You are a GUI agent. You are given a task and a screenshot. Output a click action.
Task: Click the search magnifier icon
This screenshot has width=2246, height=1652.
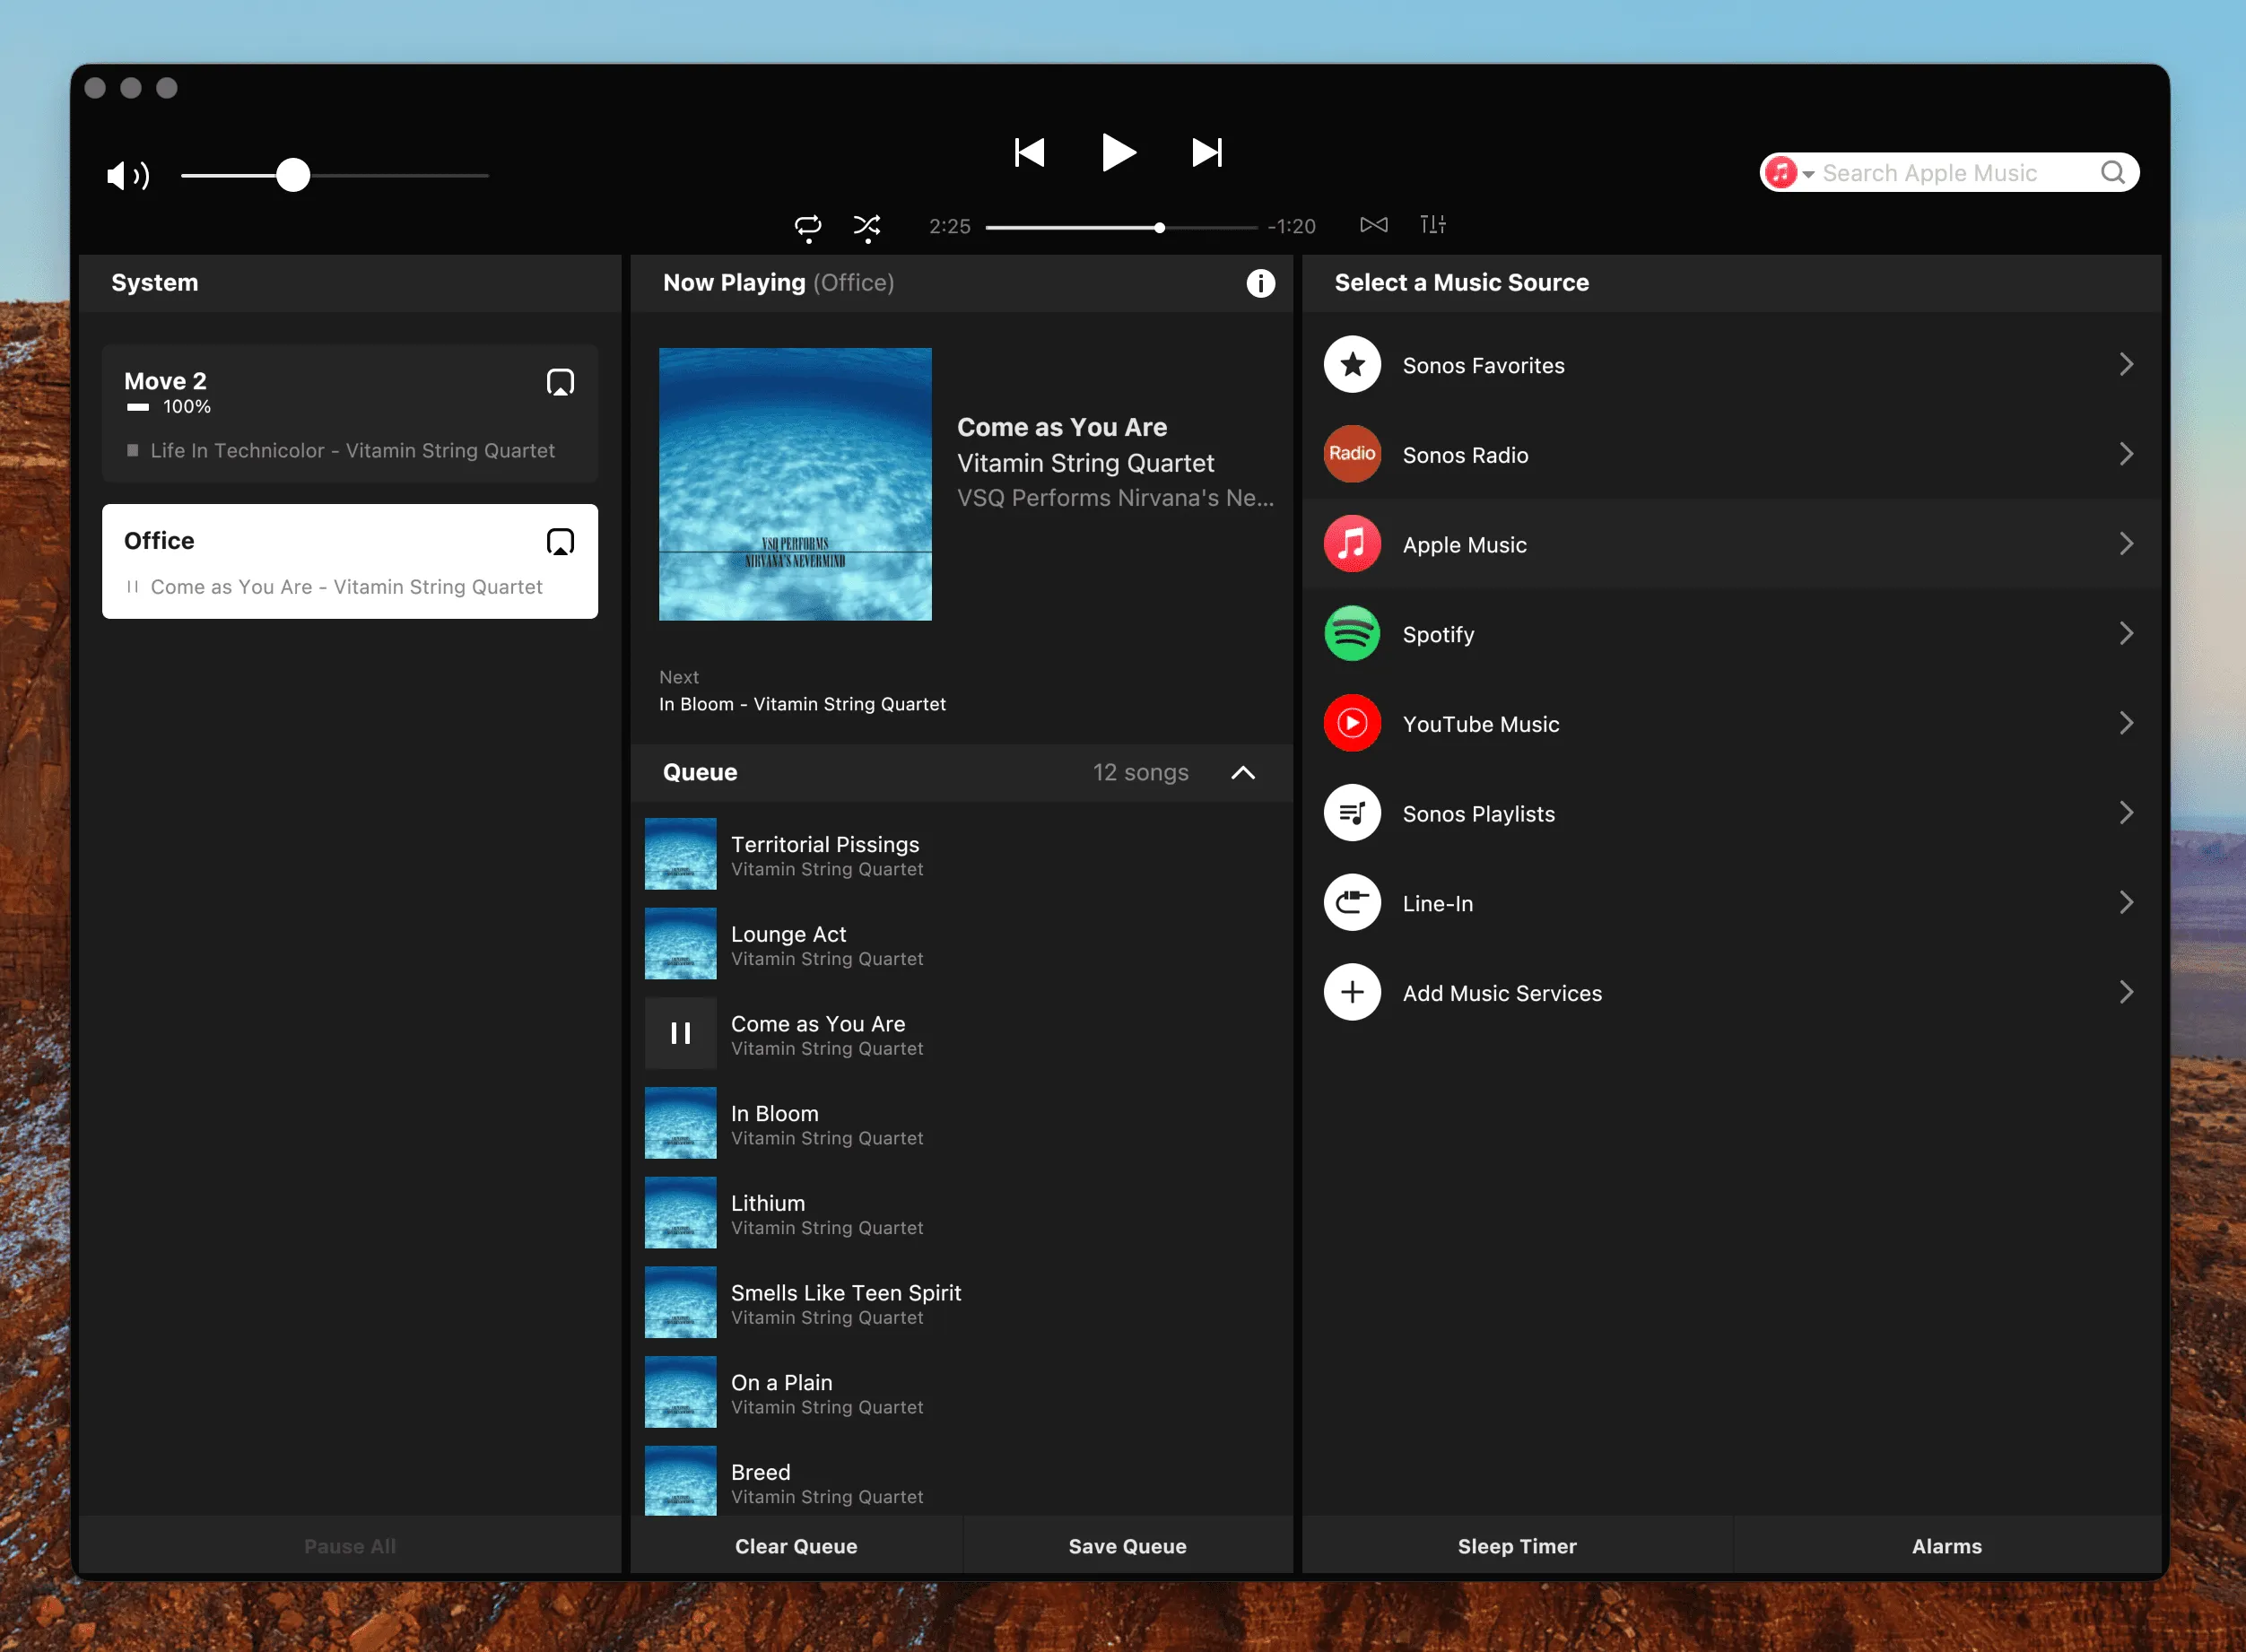coord(2113,173)
